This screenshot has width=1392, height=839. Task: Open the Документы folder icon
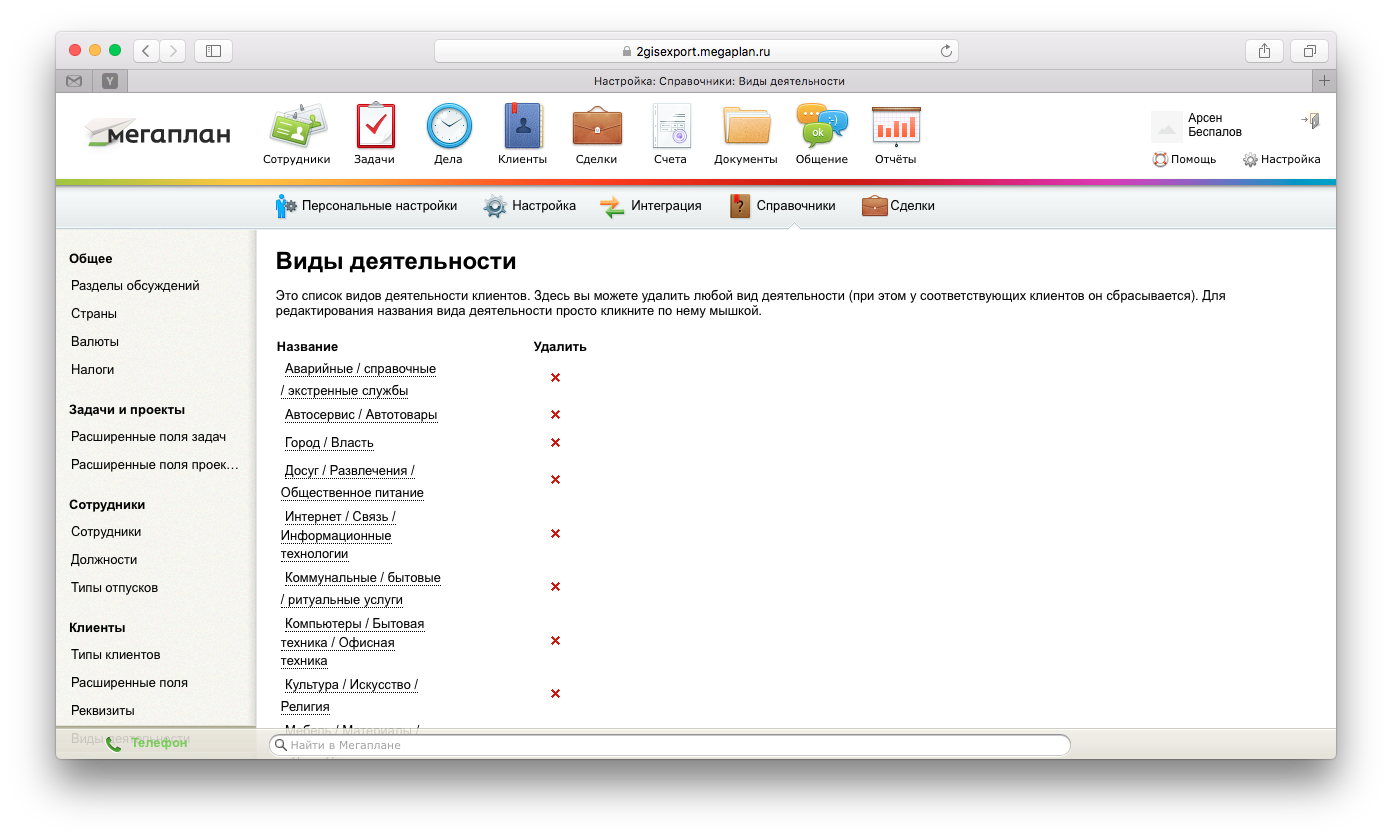[x=746, y=127]
